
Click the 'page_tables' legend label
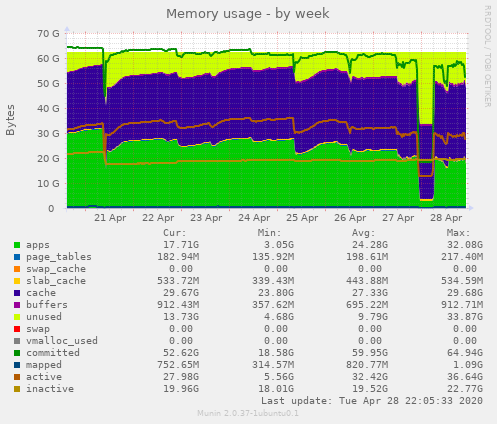click(x=59, y=257)
